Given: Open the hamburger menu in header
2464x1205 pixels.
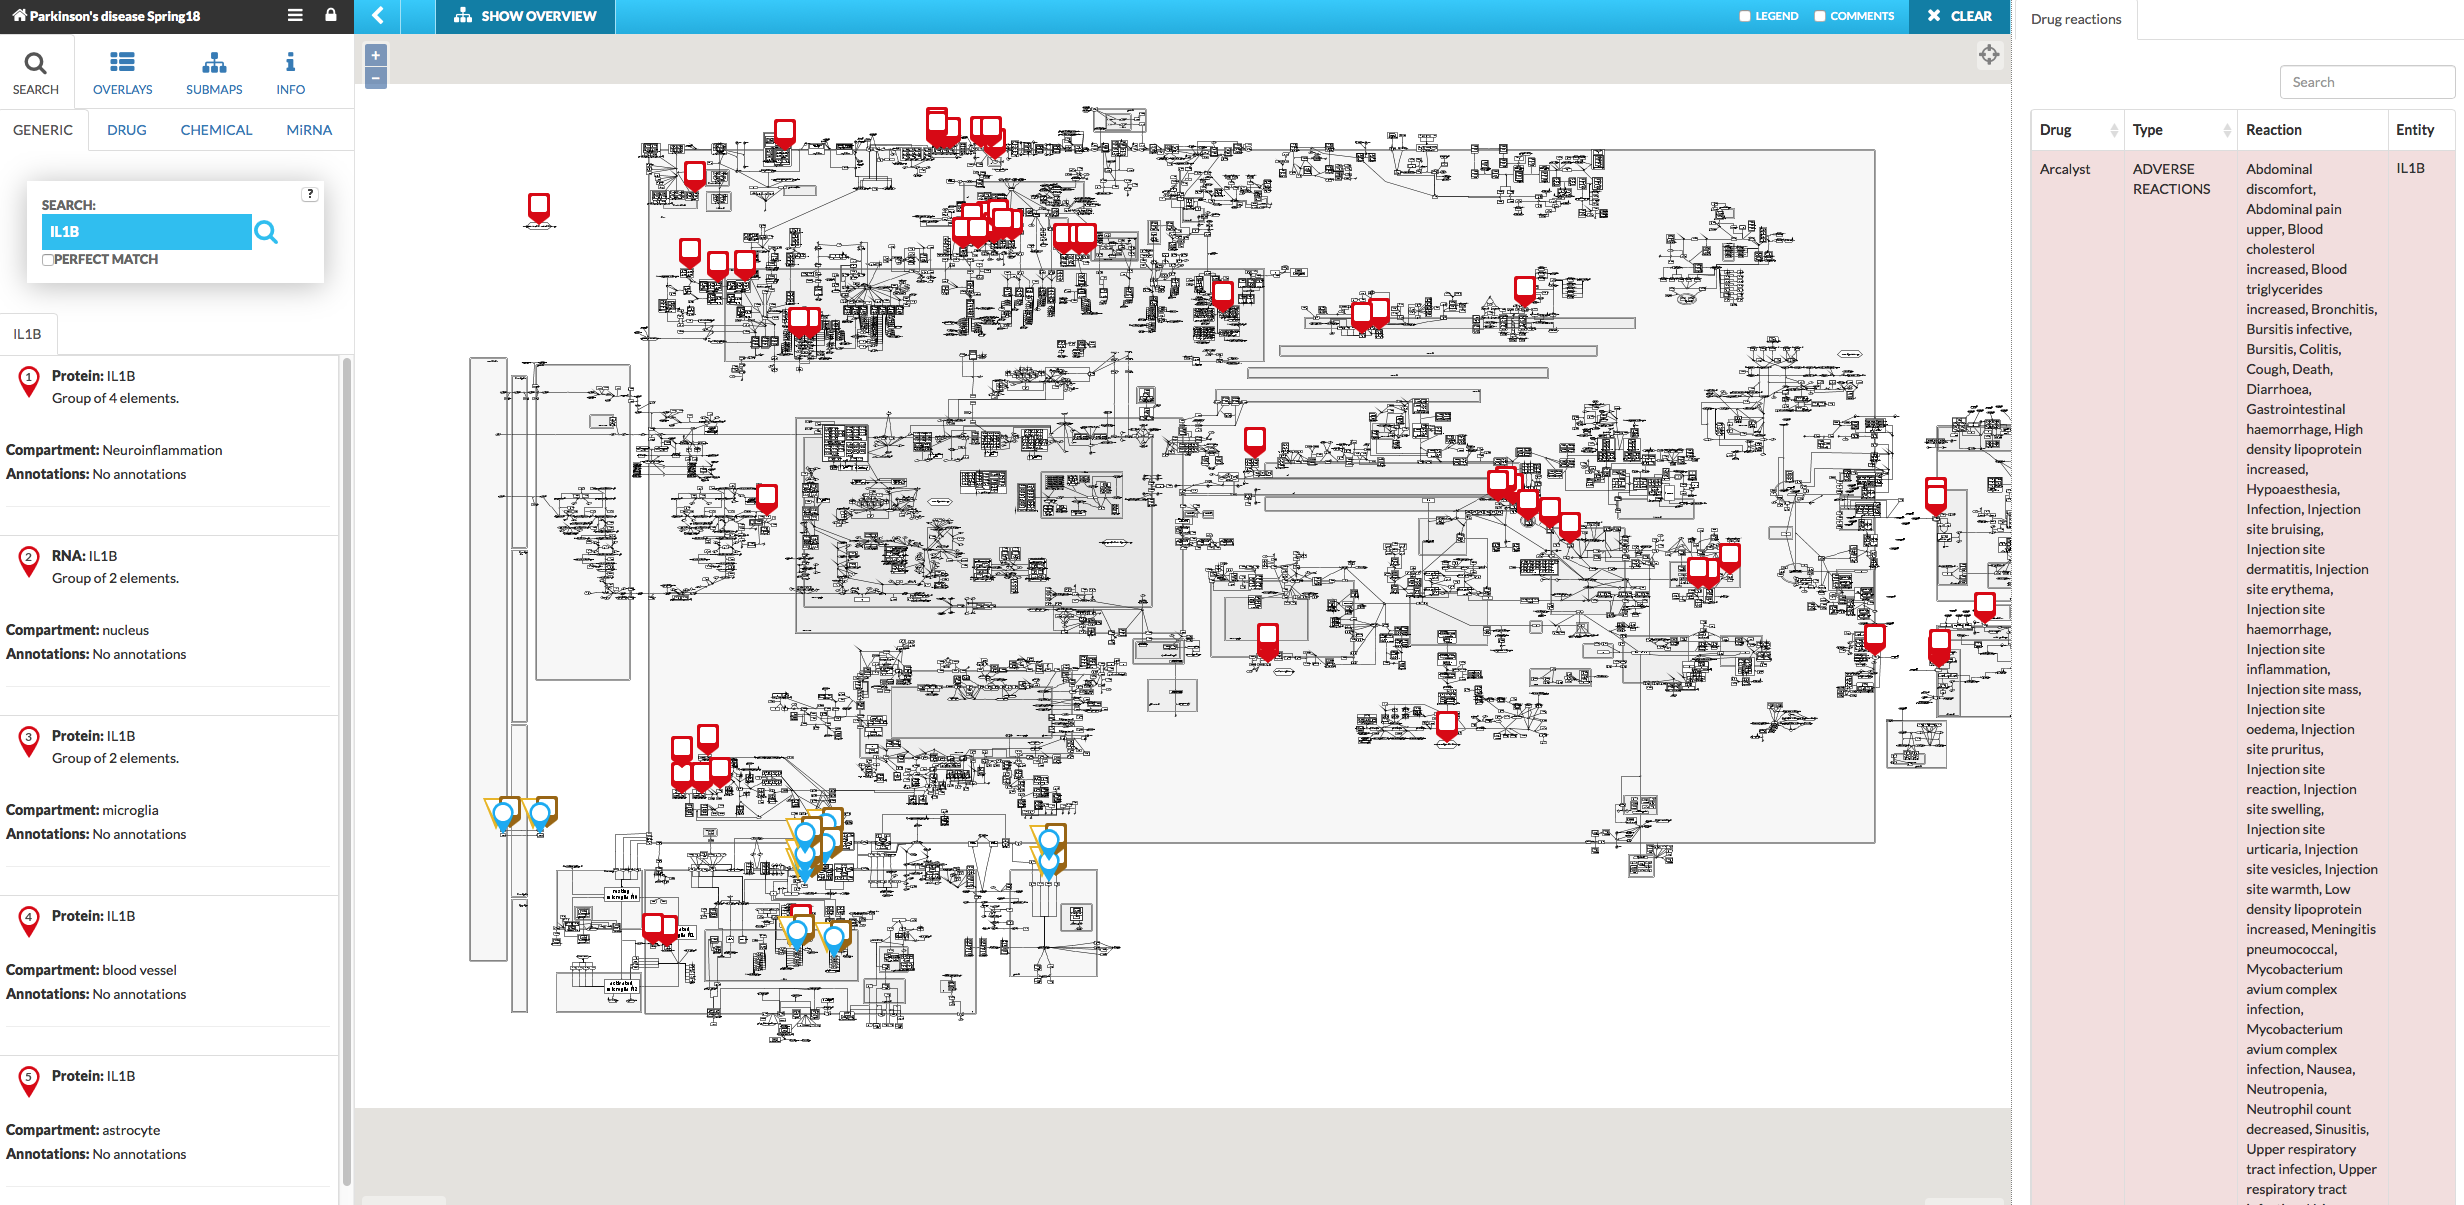Looking at the screenshot, I should coord(295,16).
